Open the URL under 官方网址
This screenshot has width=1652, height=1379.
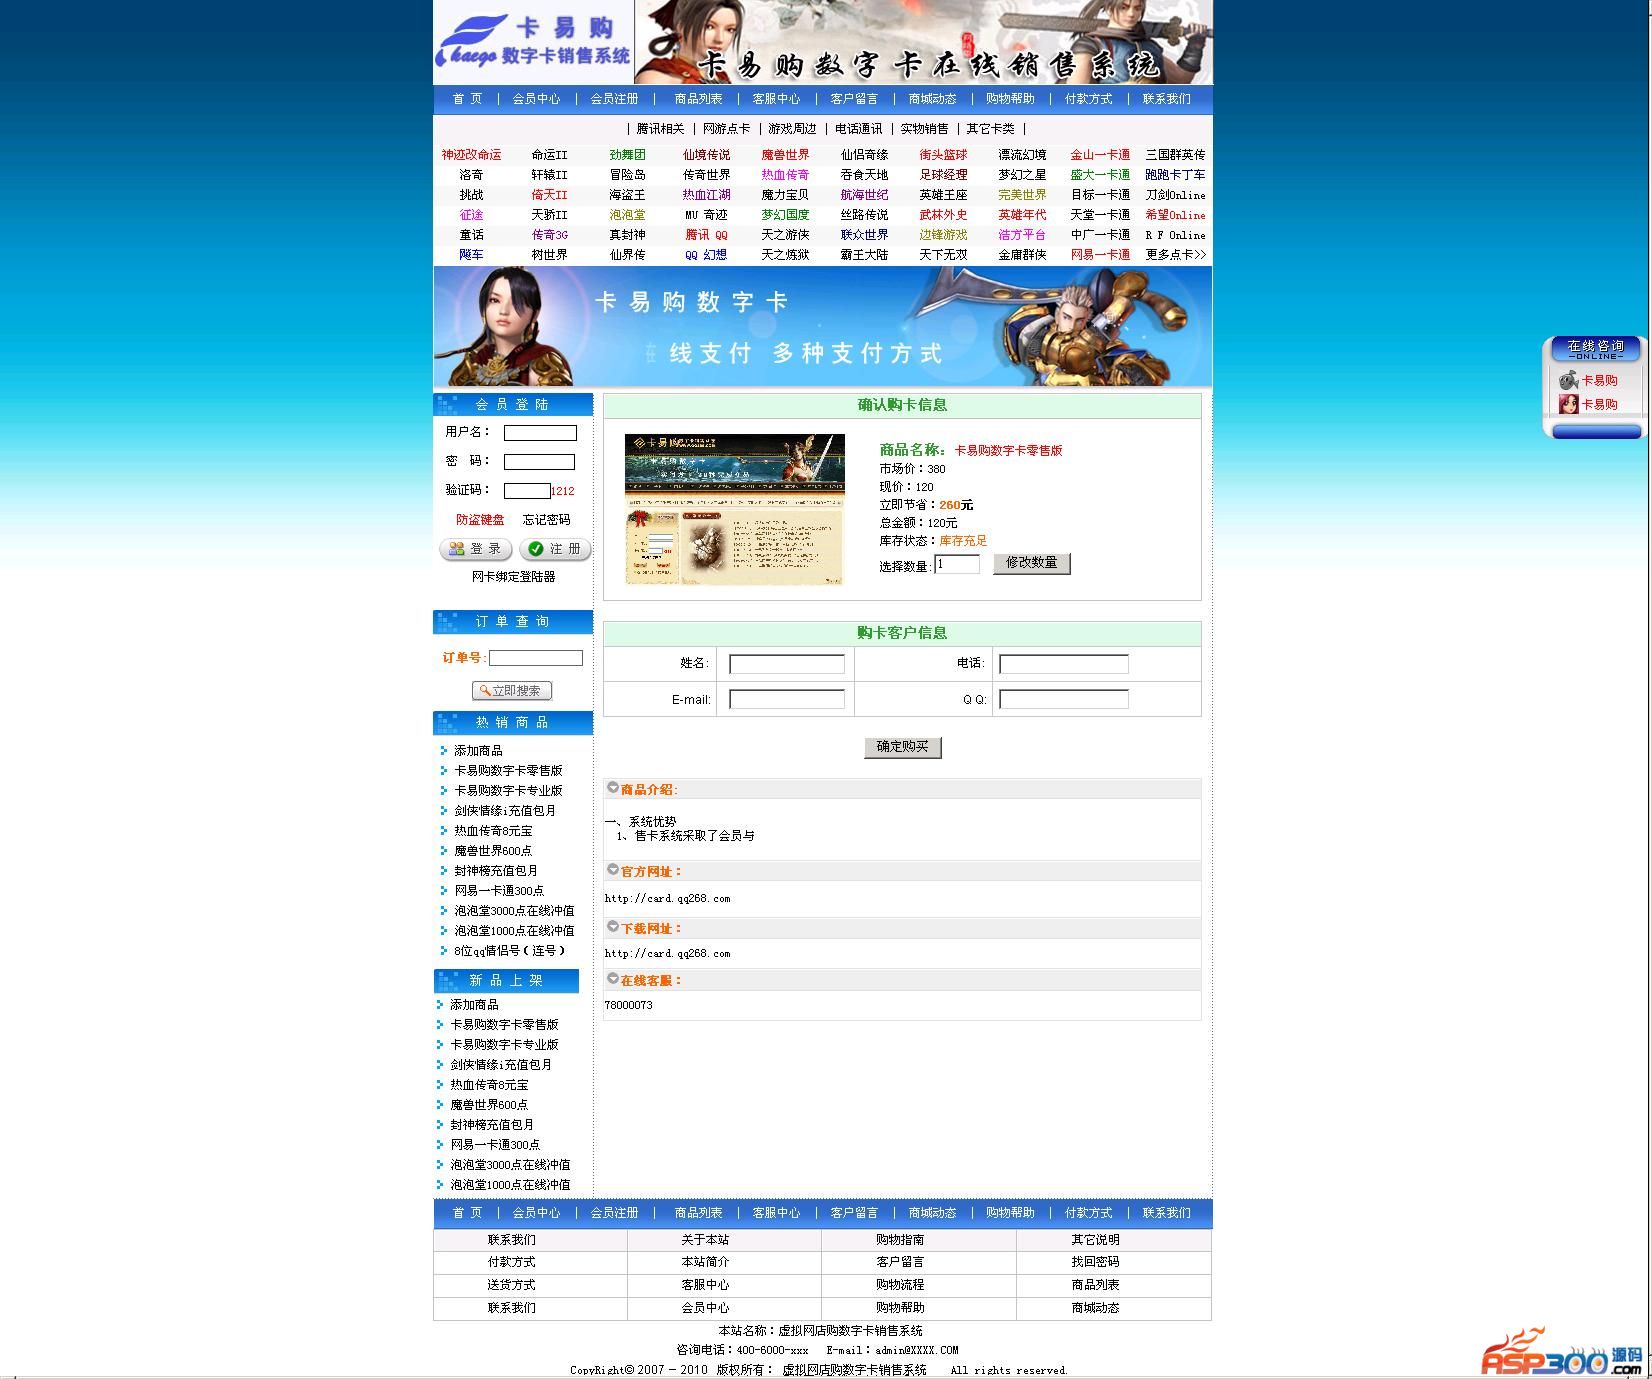tap(668, 899)
